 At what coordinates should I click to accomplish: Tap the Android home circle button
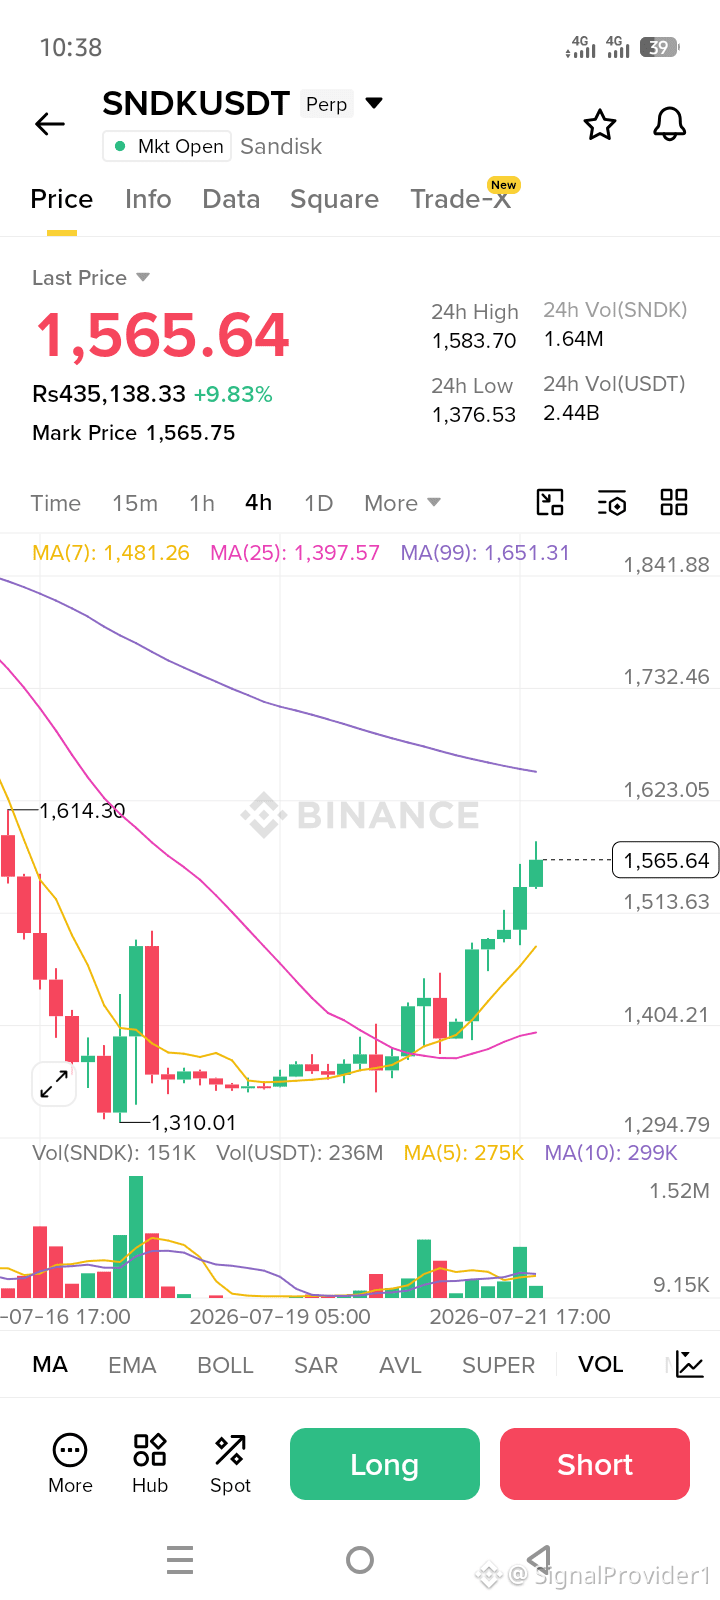click(360, 1560)
